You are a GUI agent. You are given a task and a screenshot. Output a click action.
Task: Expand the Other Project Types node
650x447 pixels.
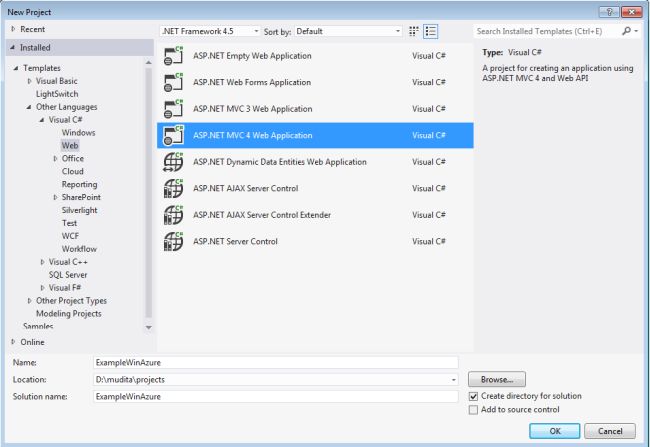[x=29, y=301]
